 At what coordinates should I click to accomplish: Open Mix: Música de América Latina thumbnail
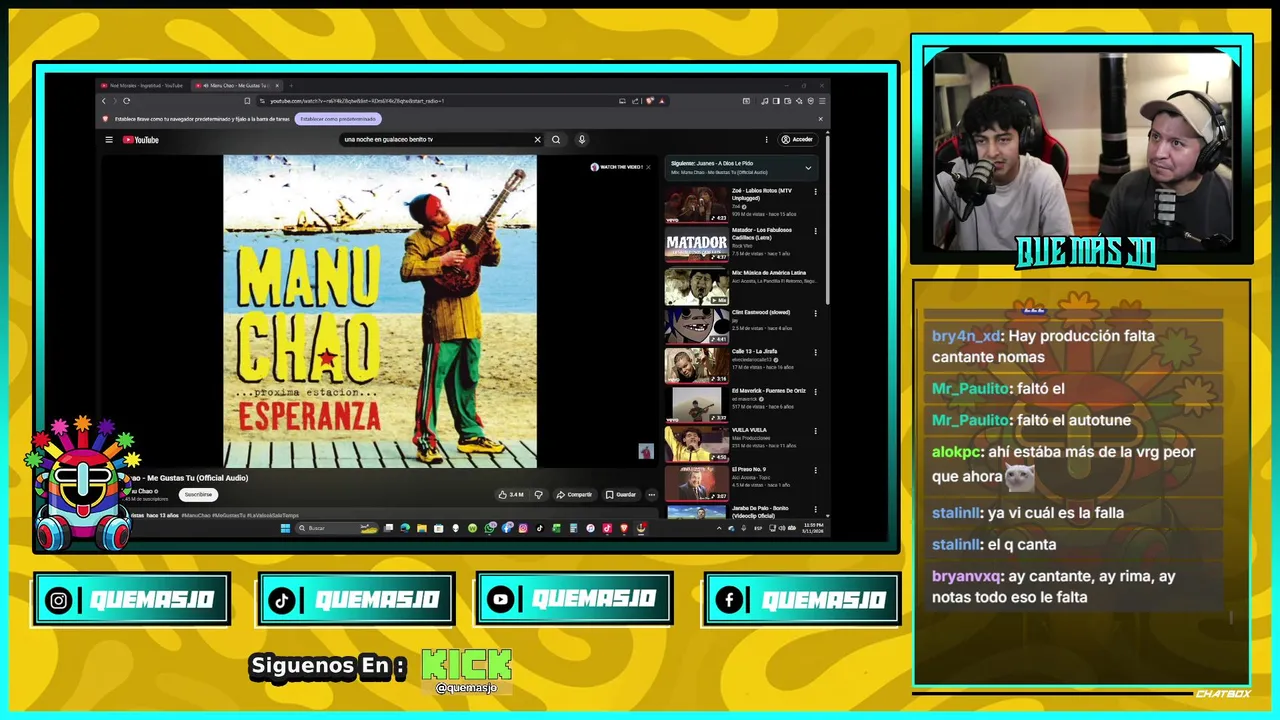[x=696, y=287]
